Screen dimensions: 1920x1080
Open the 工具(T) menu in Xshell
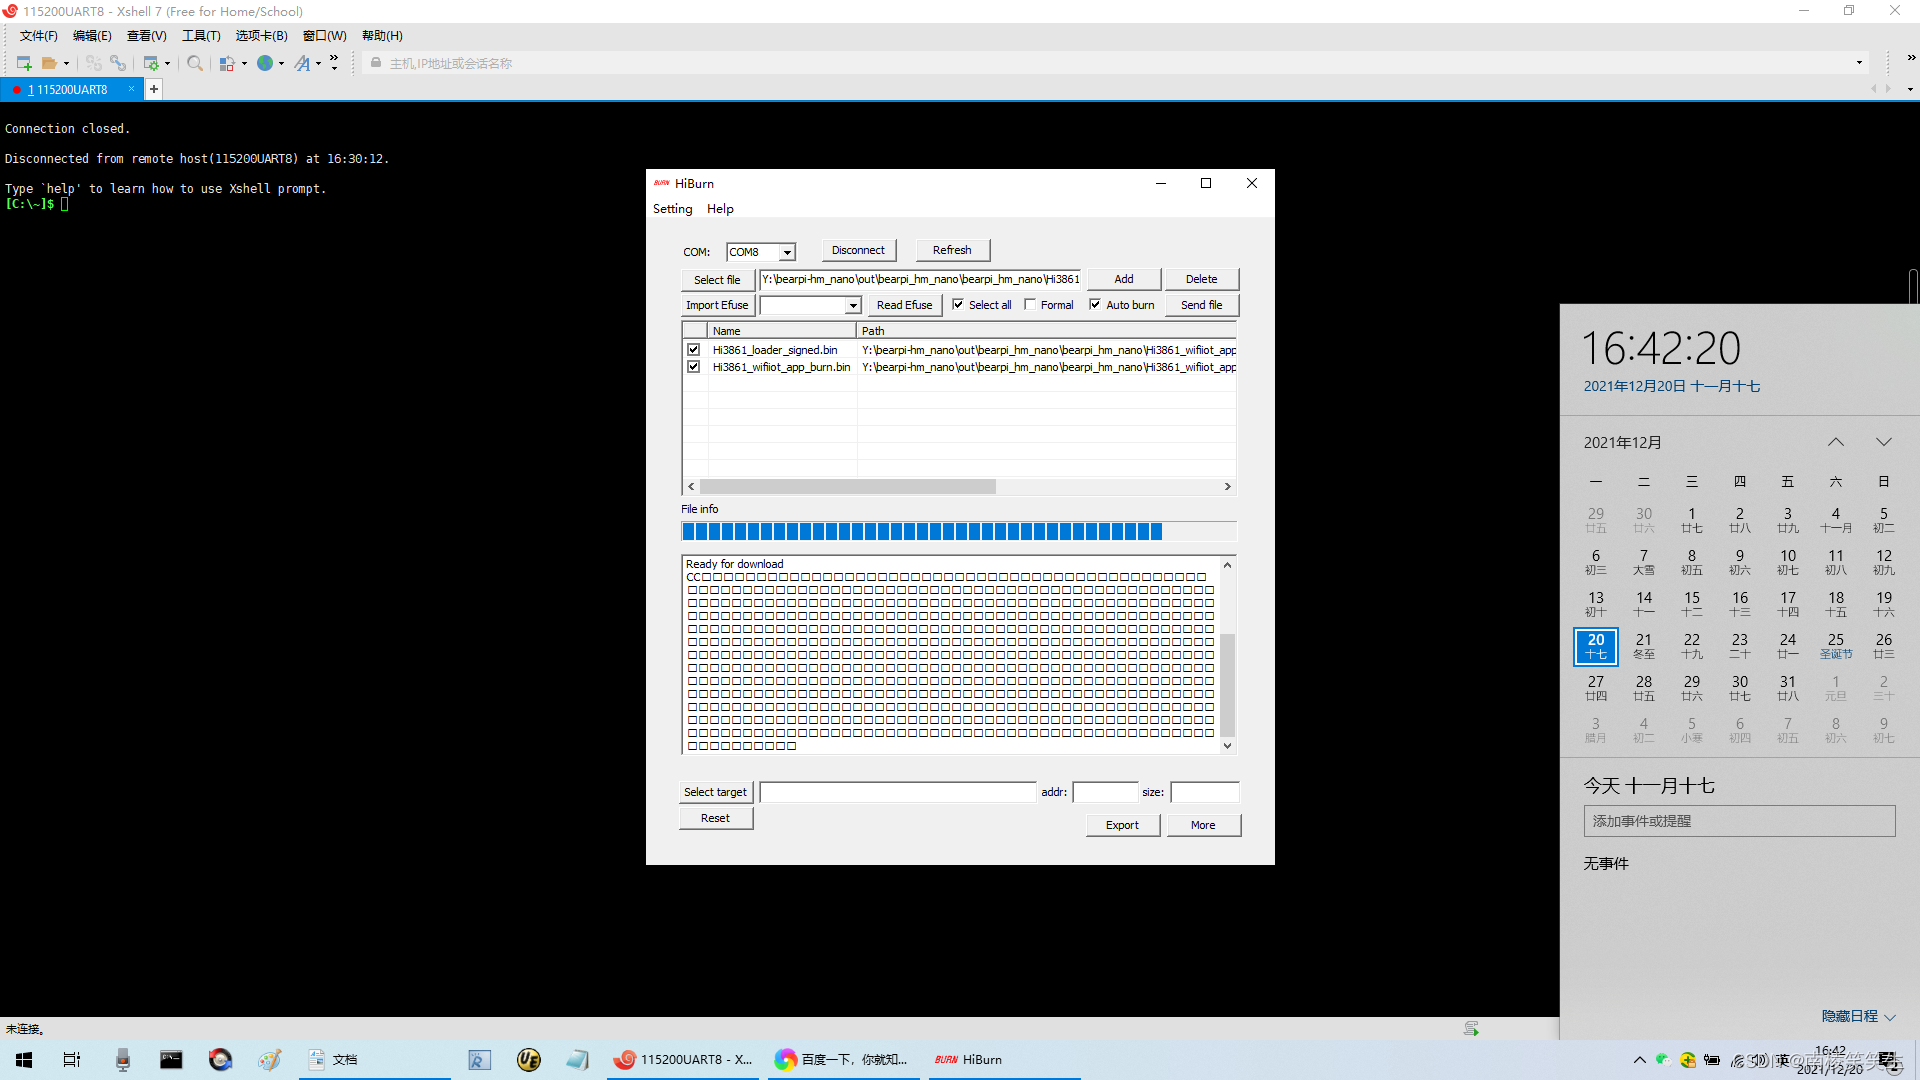(200, 36)
